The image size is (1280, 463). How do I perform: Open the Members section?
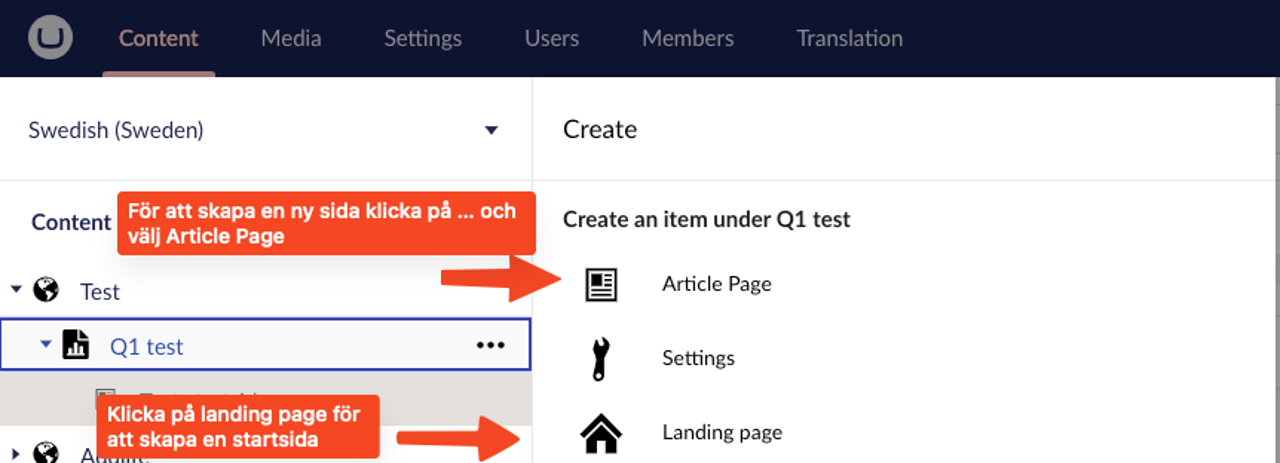pyautogui.click(x=688, y=39)
